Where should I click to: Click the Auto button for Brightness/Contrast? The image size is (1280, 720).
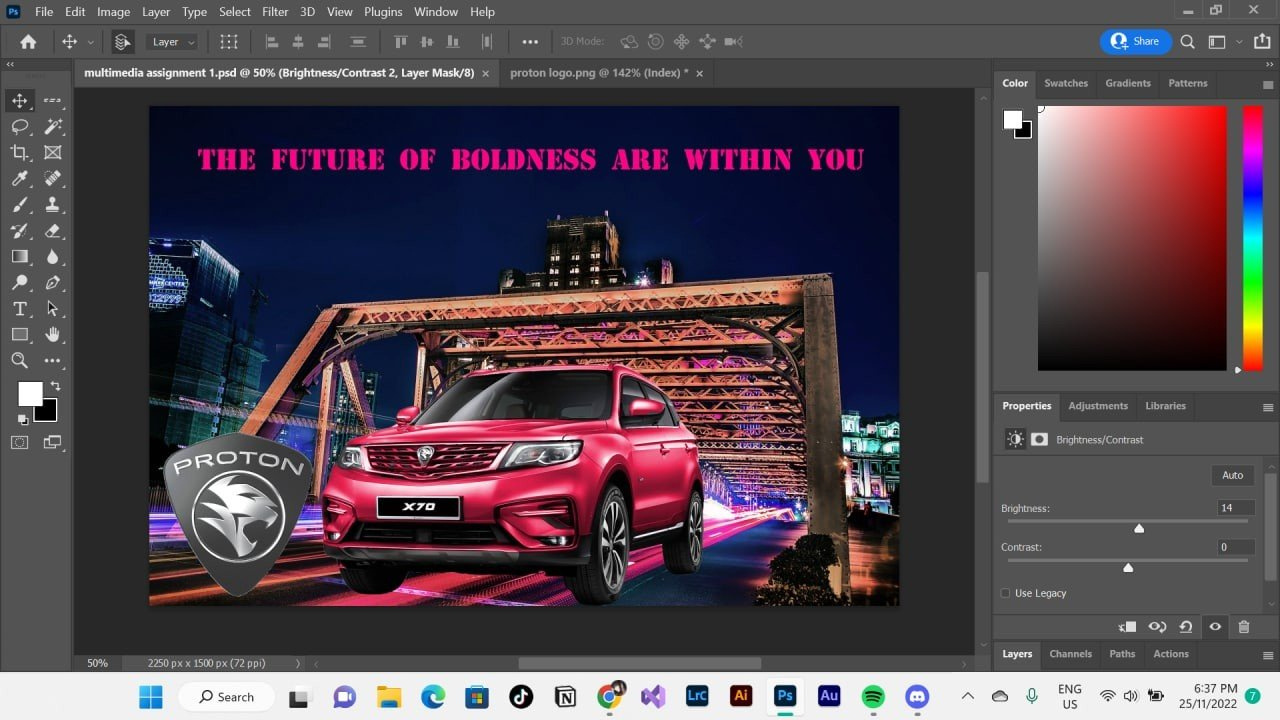pos(1232,475)
